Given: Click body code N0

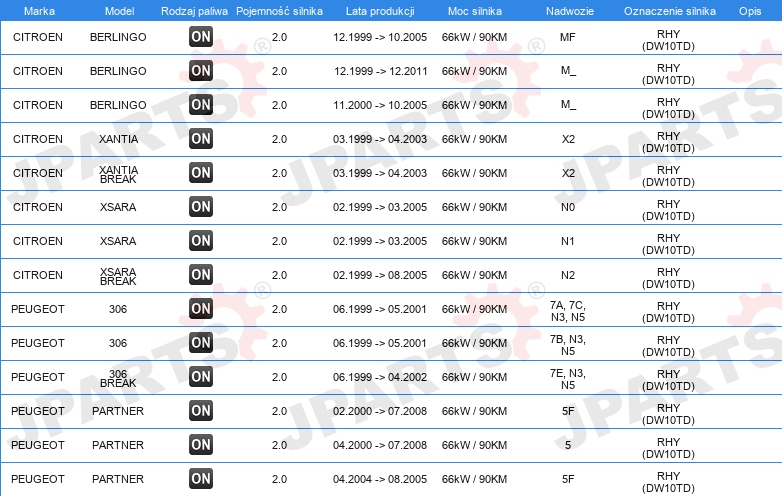Looking at the screenshot, I should coord(568,207).
